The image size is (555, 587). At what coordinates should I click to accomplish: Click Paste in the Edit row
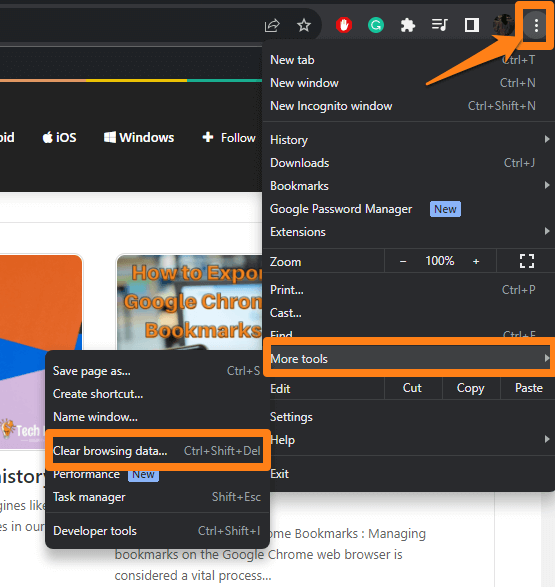tap(528, 388)
